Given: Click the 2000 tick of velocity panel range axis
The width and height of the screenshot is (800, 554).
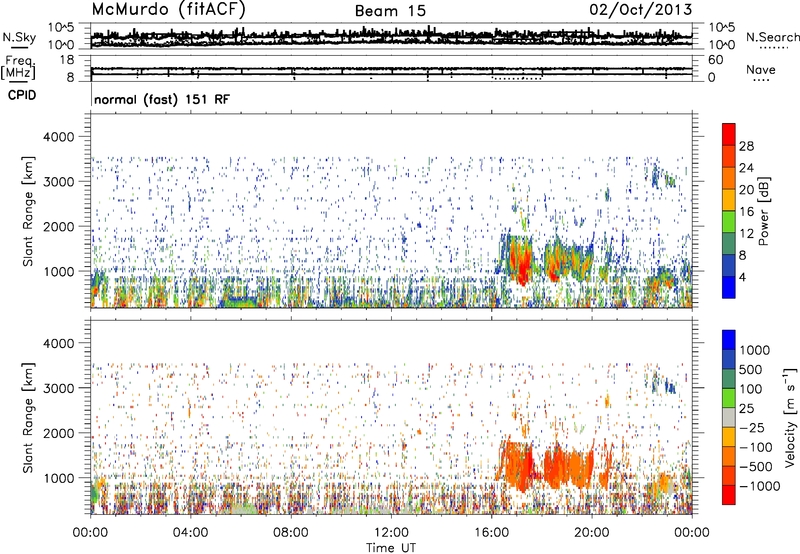Looking at the screenshot, I should pyautogui.click(x=59, y=433).
